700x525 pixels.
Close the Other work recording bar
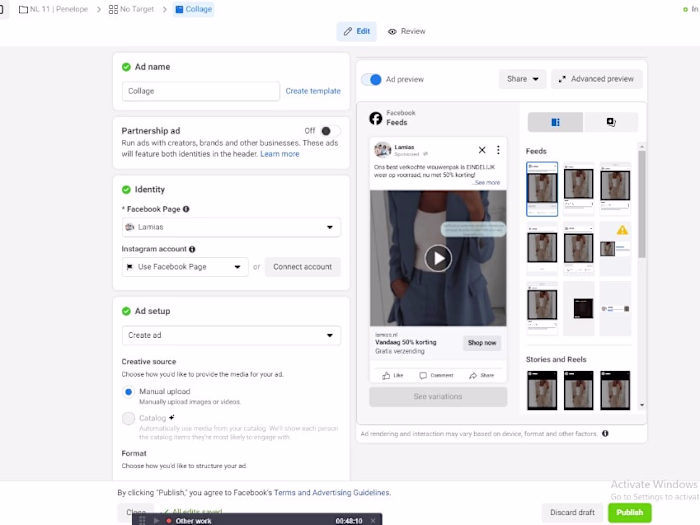click(x=373, y=521)
